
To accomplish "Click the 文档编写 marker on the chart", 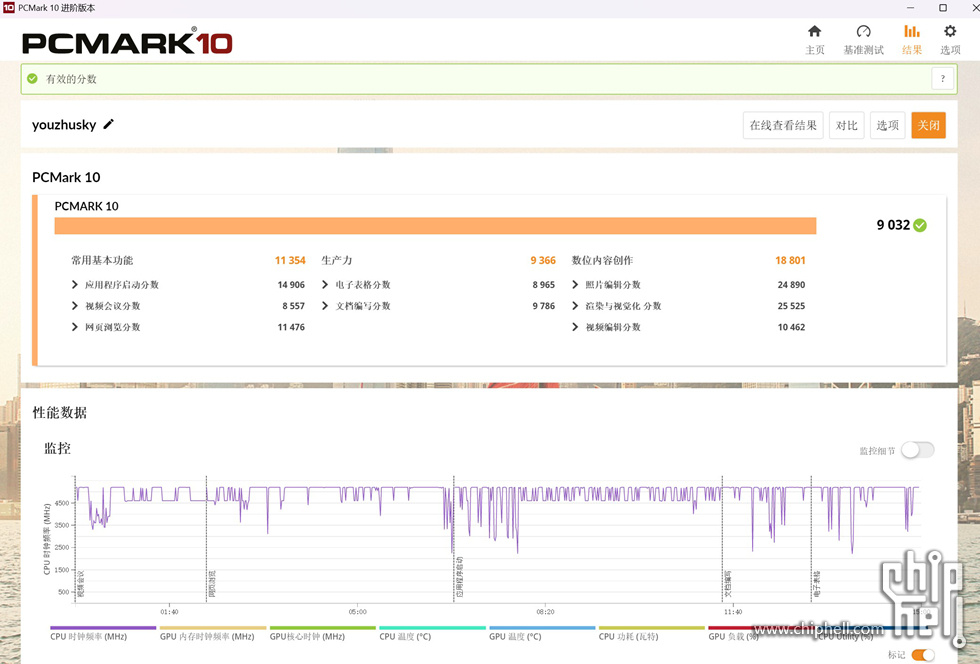I will click(x=728, y=583).
